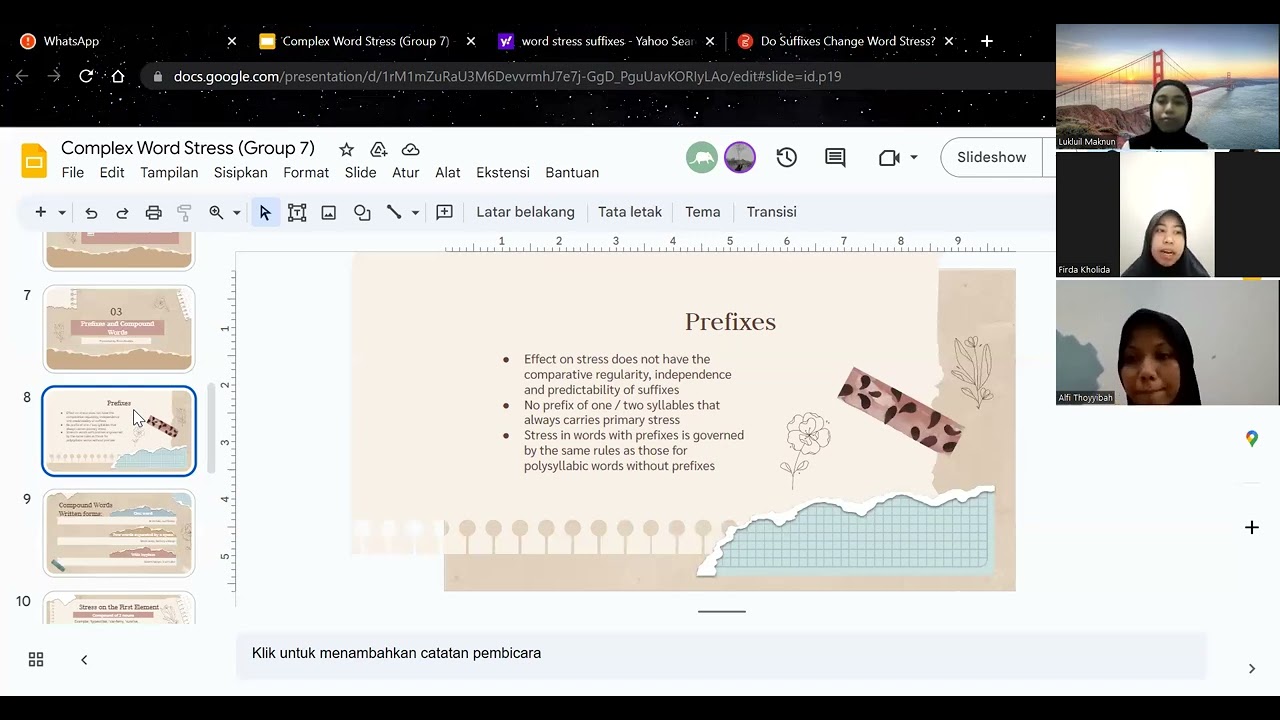
Task: Click the zoom magnifier tool
Action: 216,212
